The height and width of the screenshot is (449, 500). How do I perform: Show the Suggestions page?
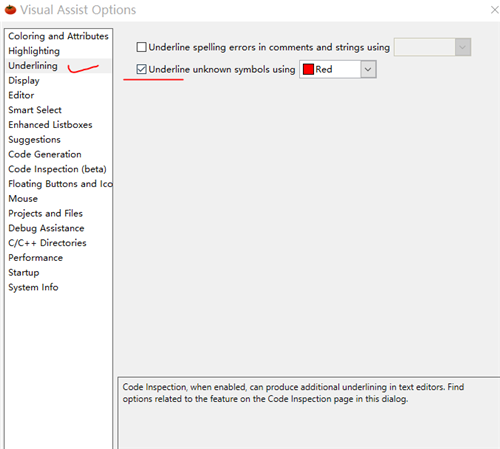34,139
